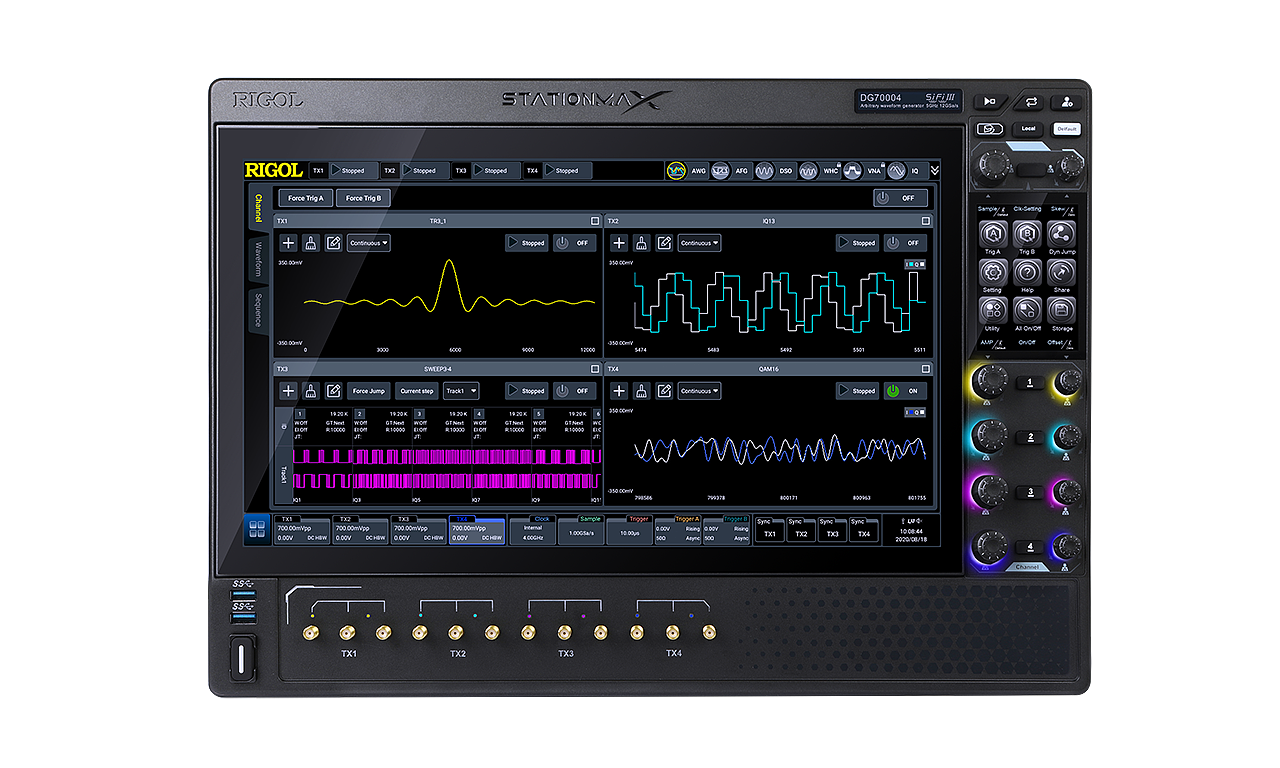
Task: Select TX1 channel settings in bottom bar
Action: (x=301, y=530)
